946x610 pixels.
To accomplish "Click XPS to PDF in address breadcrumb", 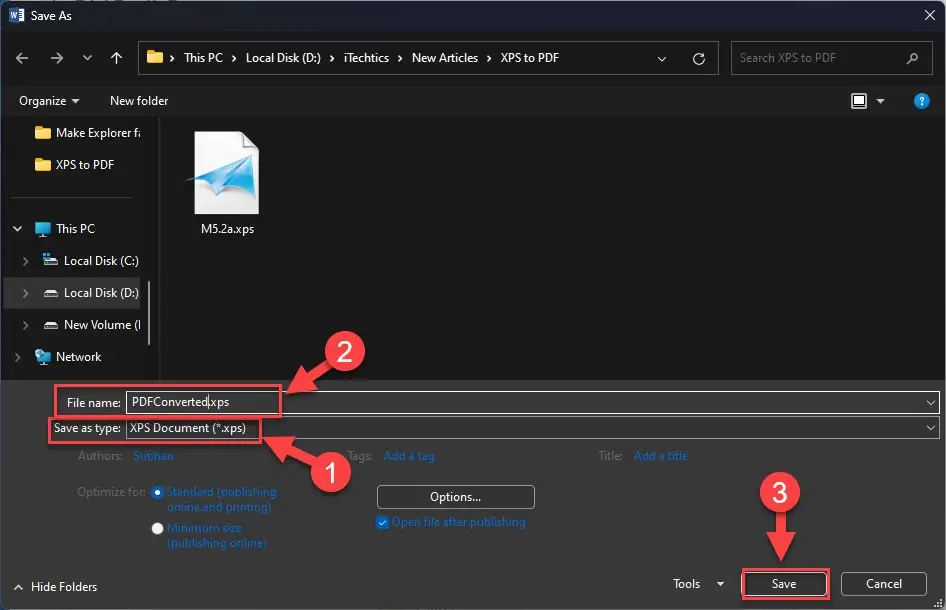I will pos(530,58).
